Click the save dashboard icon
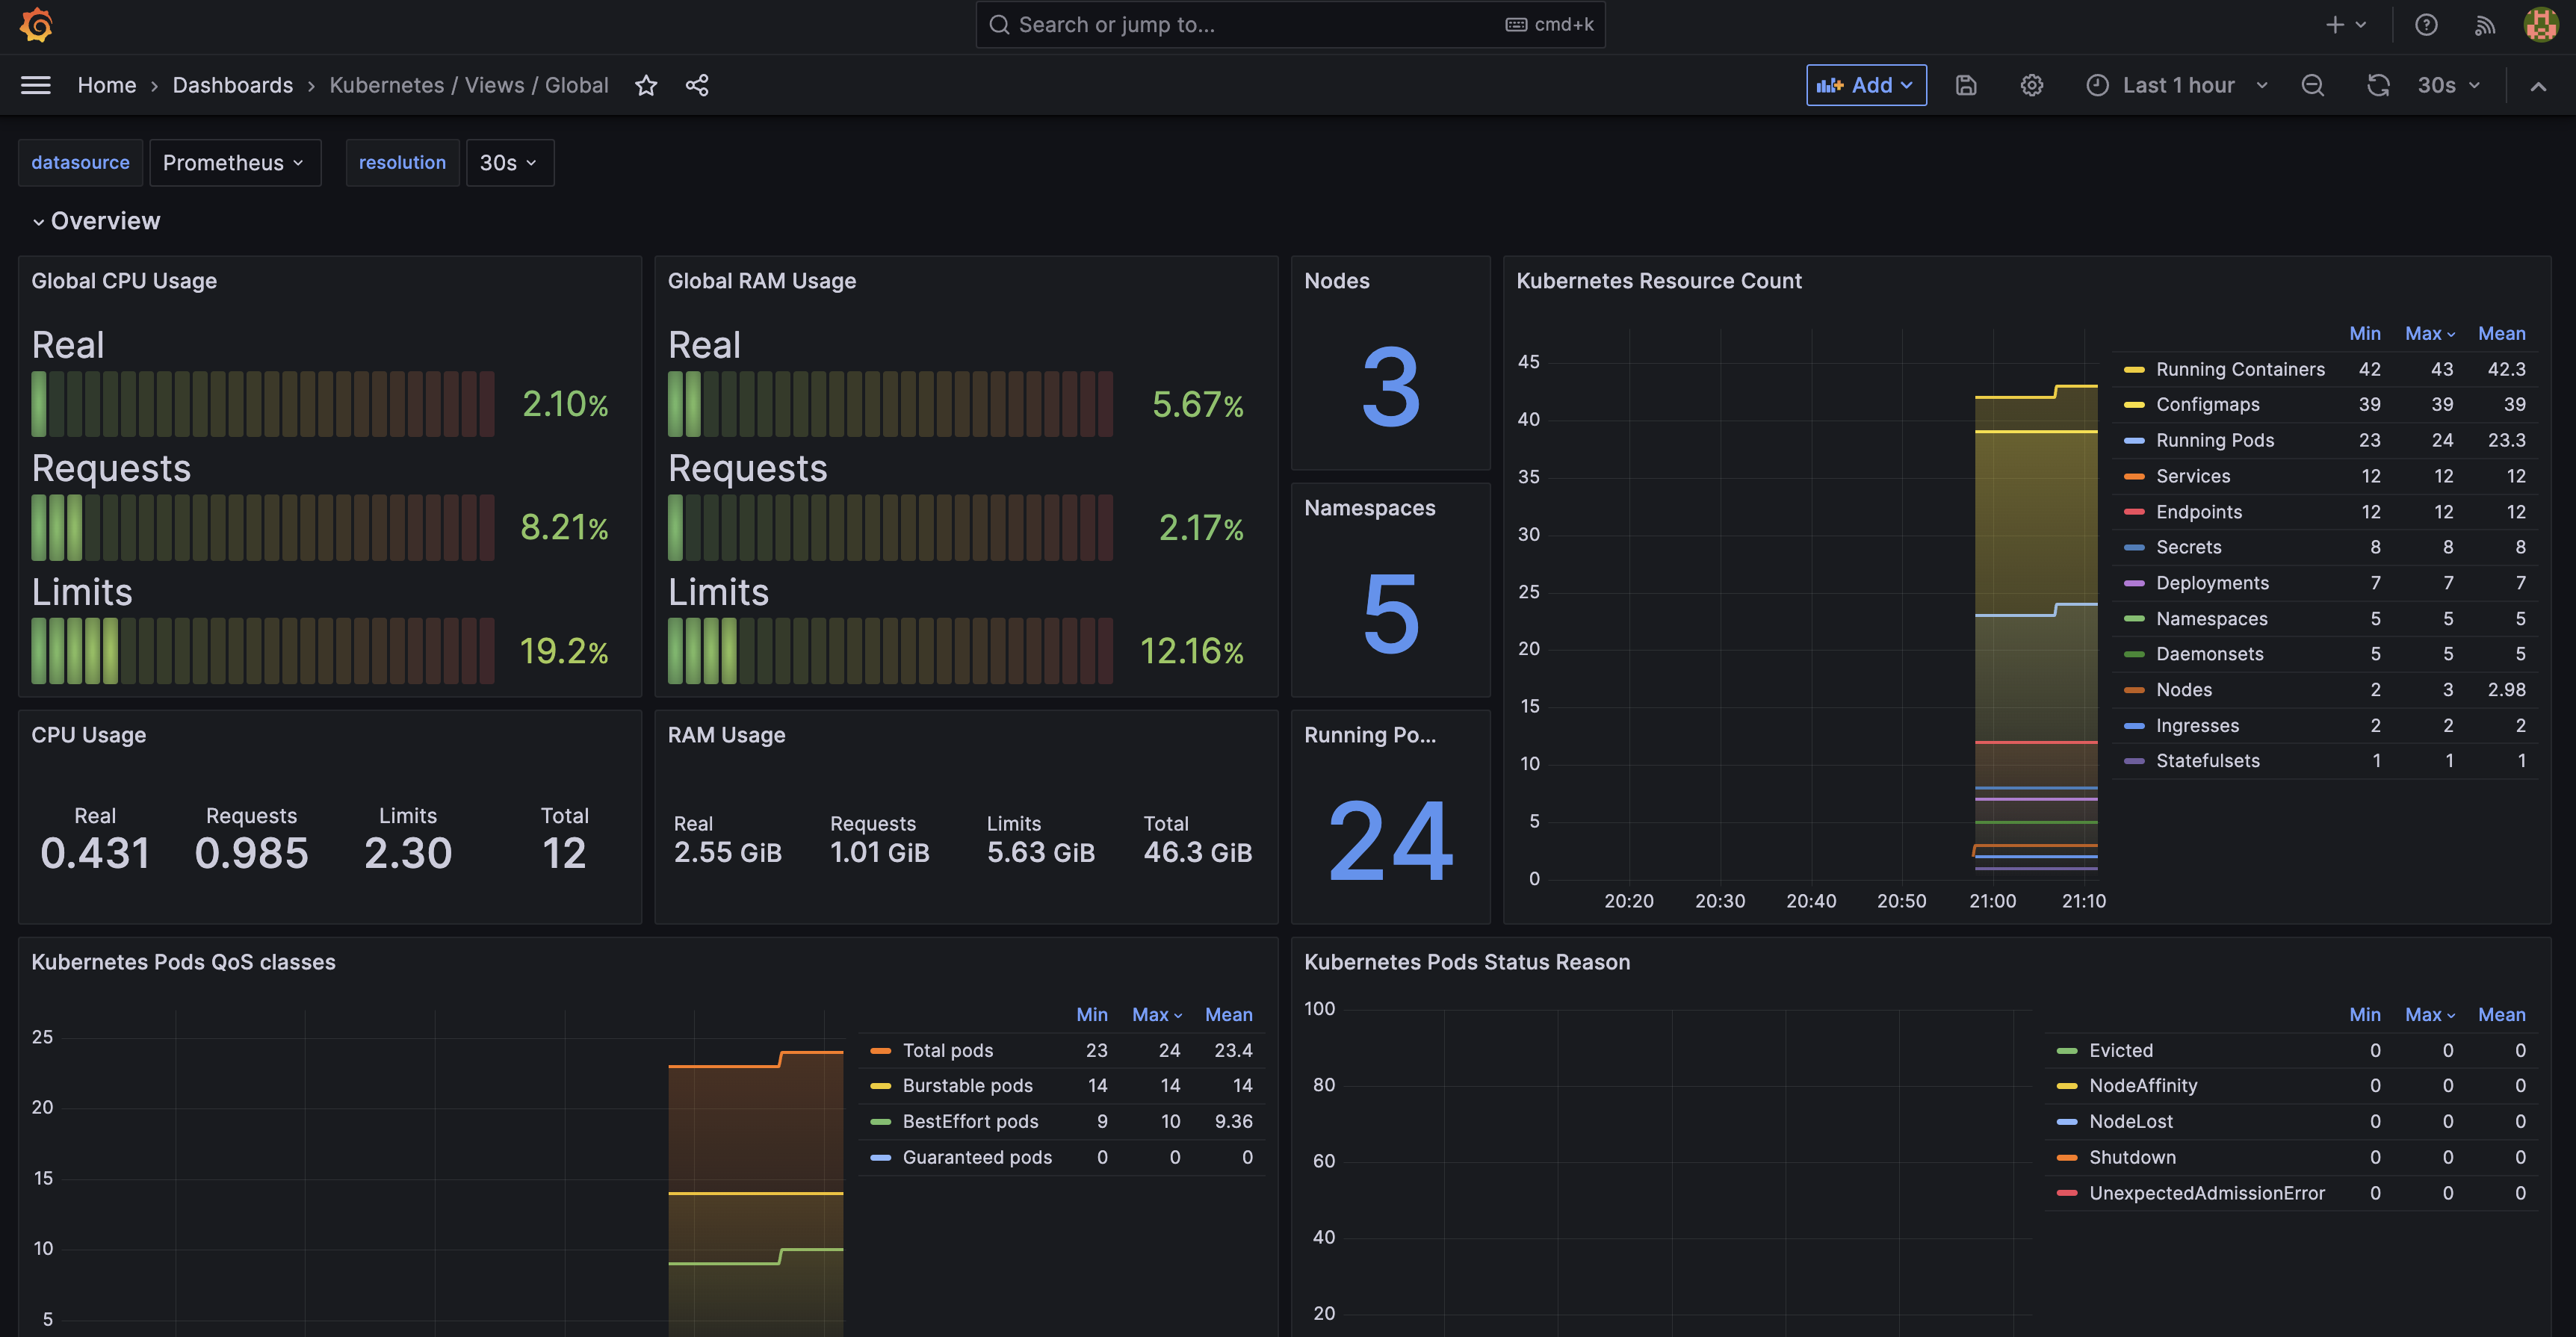The height and width of the screenshot is (1337, 2576). [x=1965, y=85]
